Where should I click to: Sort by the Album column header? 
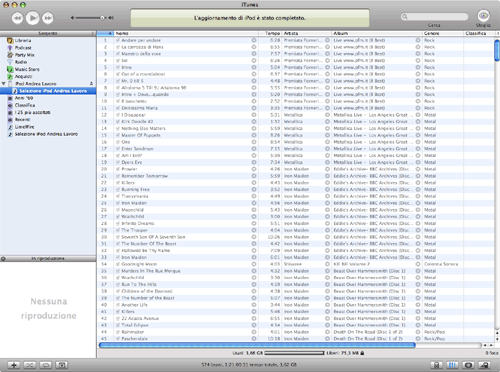[x=377, y=33]
